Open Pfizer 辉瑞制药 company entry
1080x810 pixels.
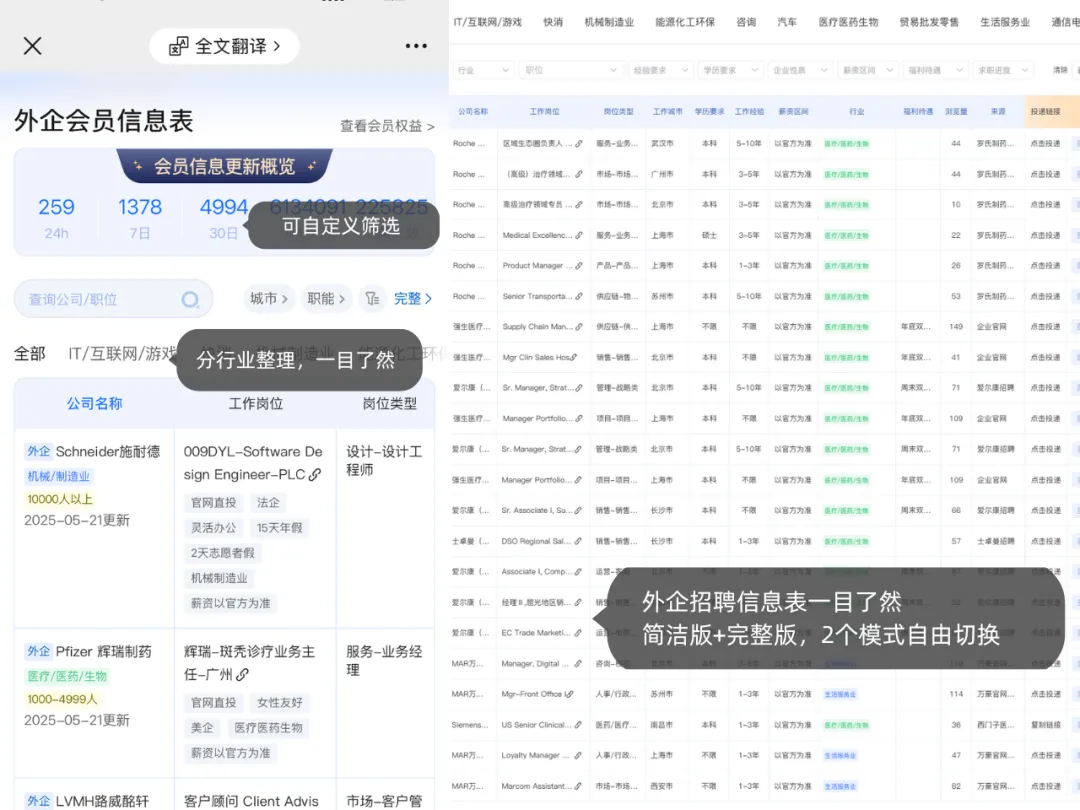(x=103, y=652)
